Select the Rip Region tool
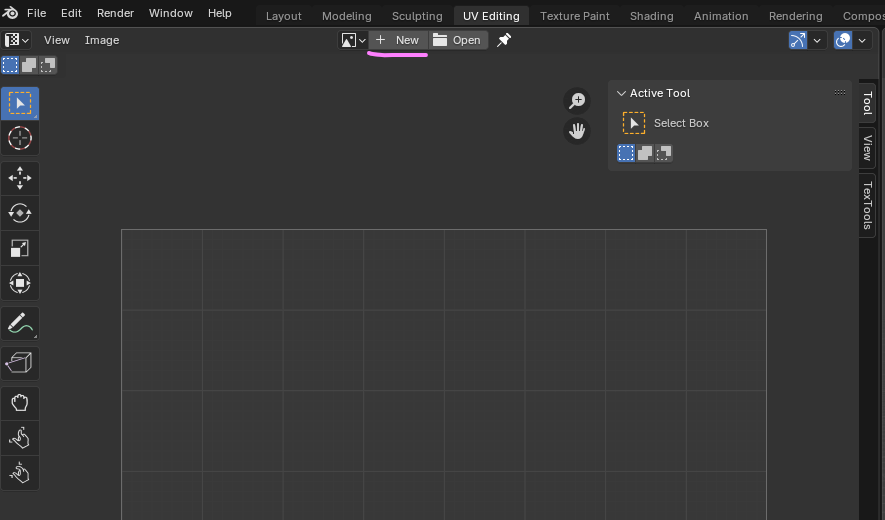The image size is (885, 520). point(20,363)
